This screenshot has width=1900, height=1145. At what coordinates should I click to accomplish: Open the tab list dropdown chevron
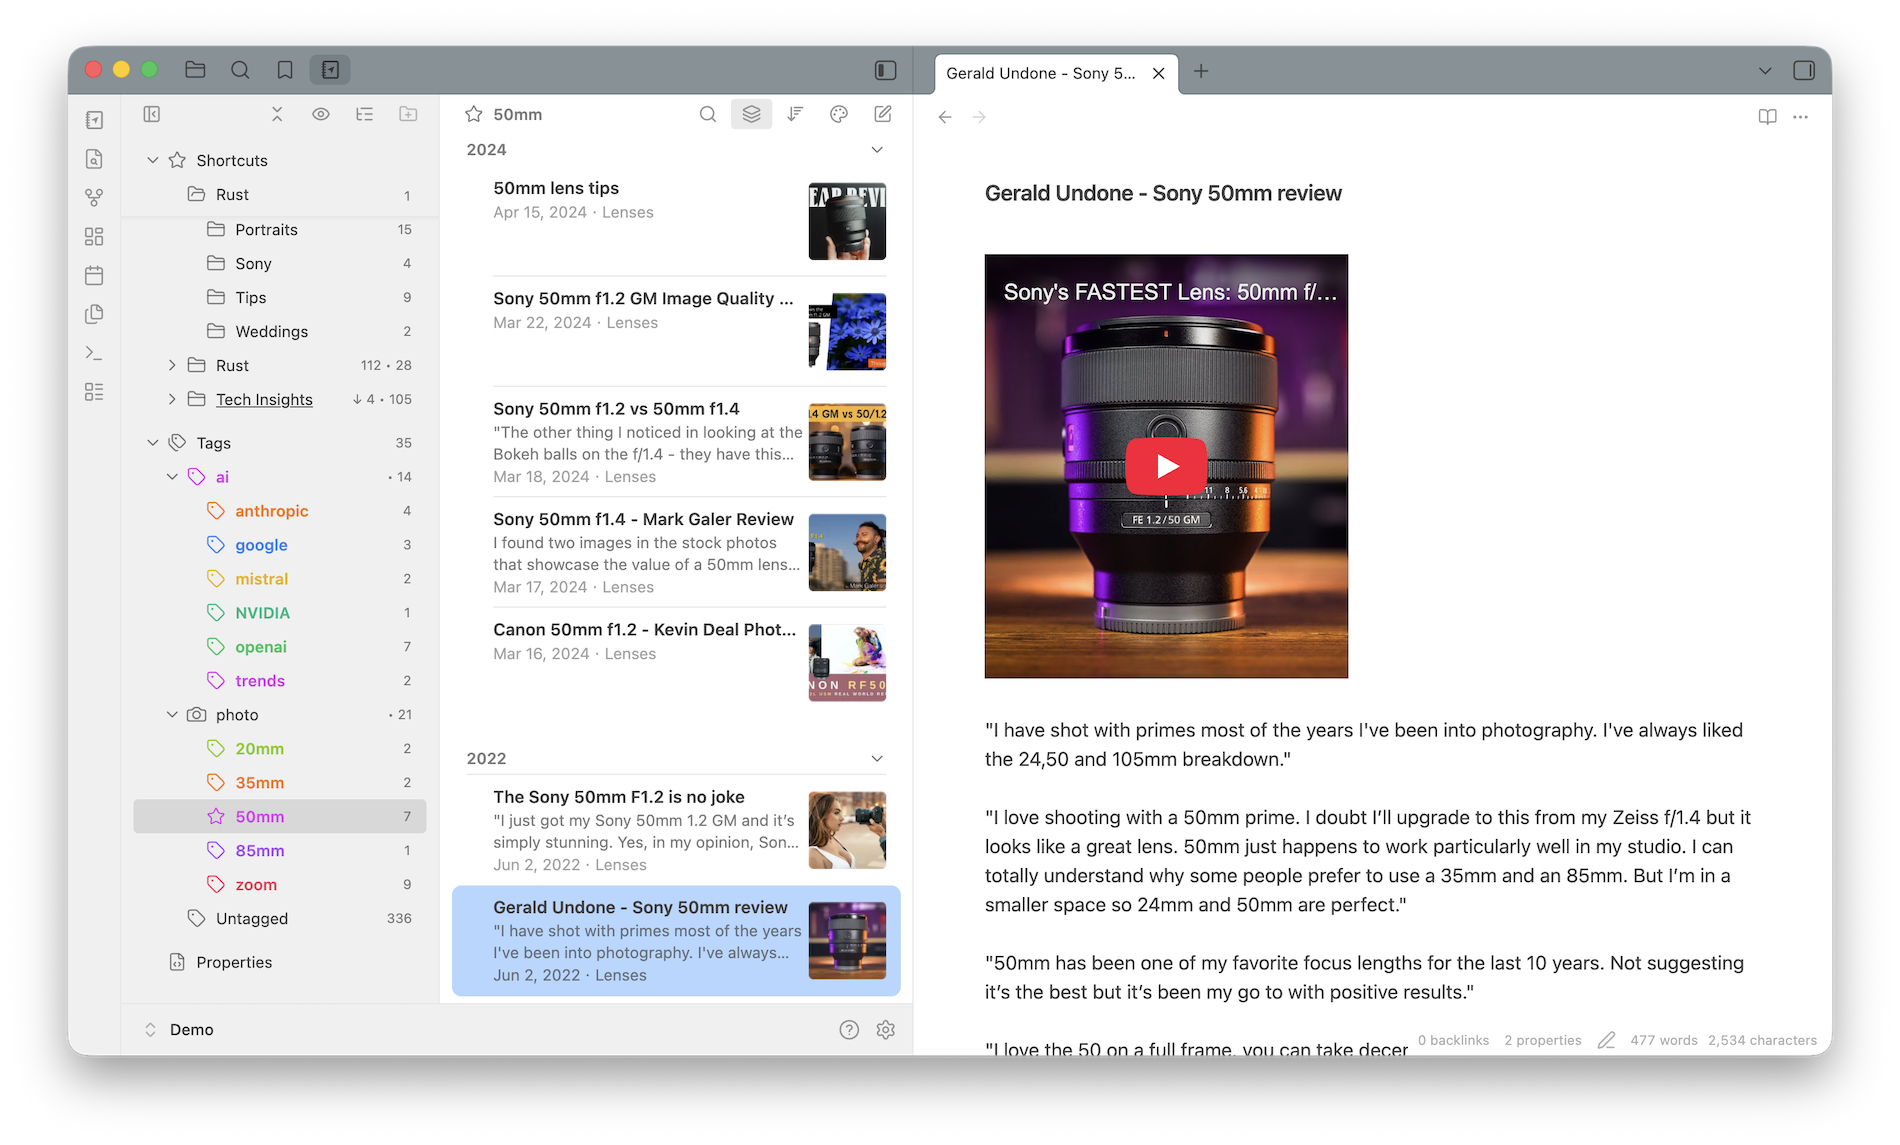(x=1765, y=71)
